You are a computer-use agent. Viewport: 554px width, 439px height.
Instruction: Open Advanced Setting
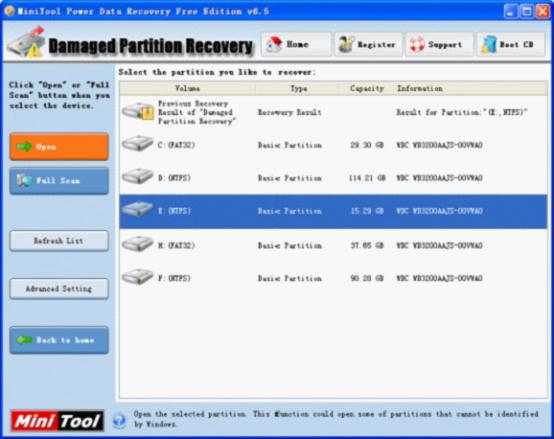(59, 289)
